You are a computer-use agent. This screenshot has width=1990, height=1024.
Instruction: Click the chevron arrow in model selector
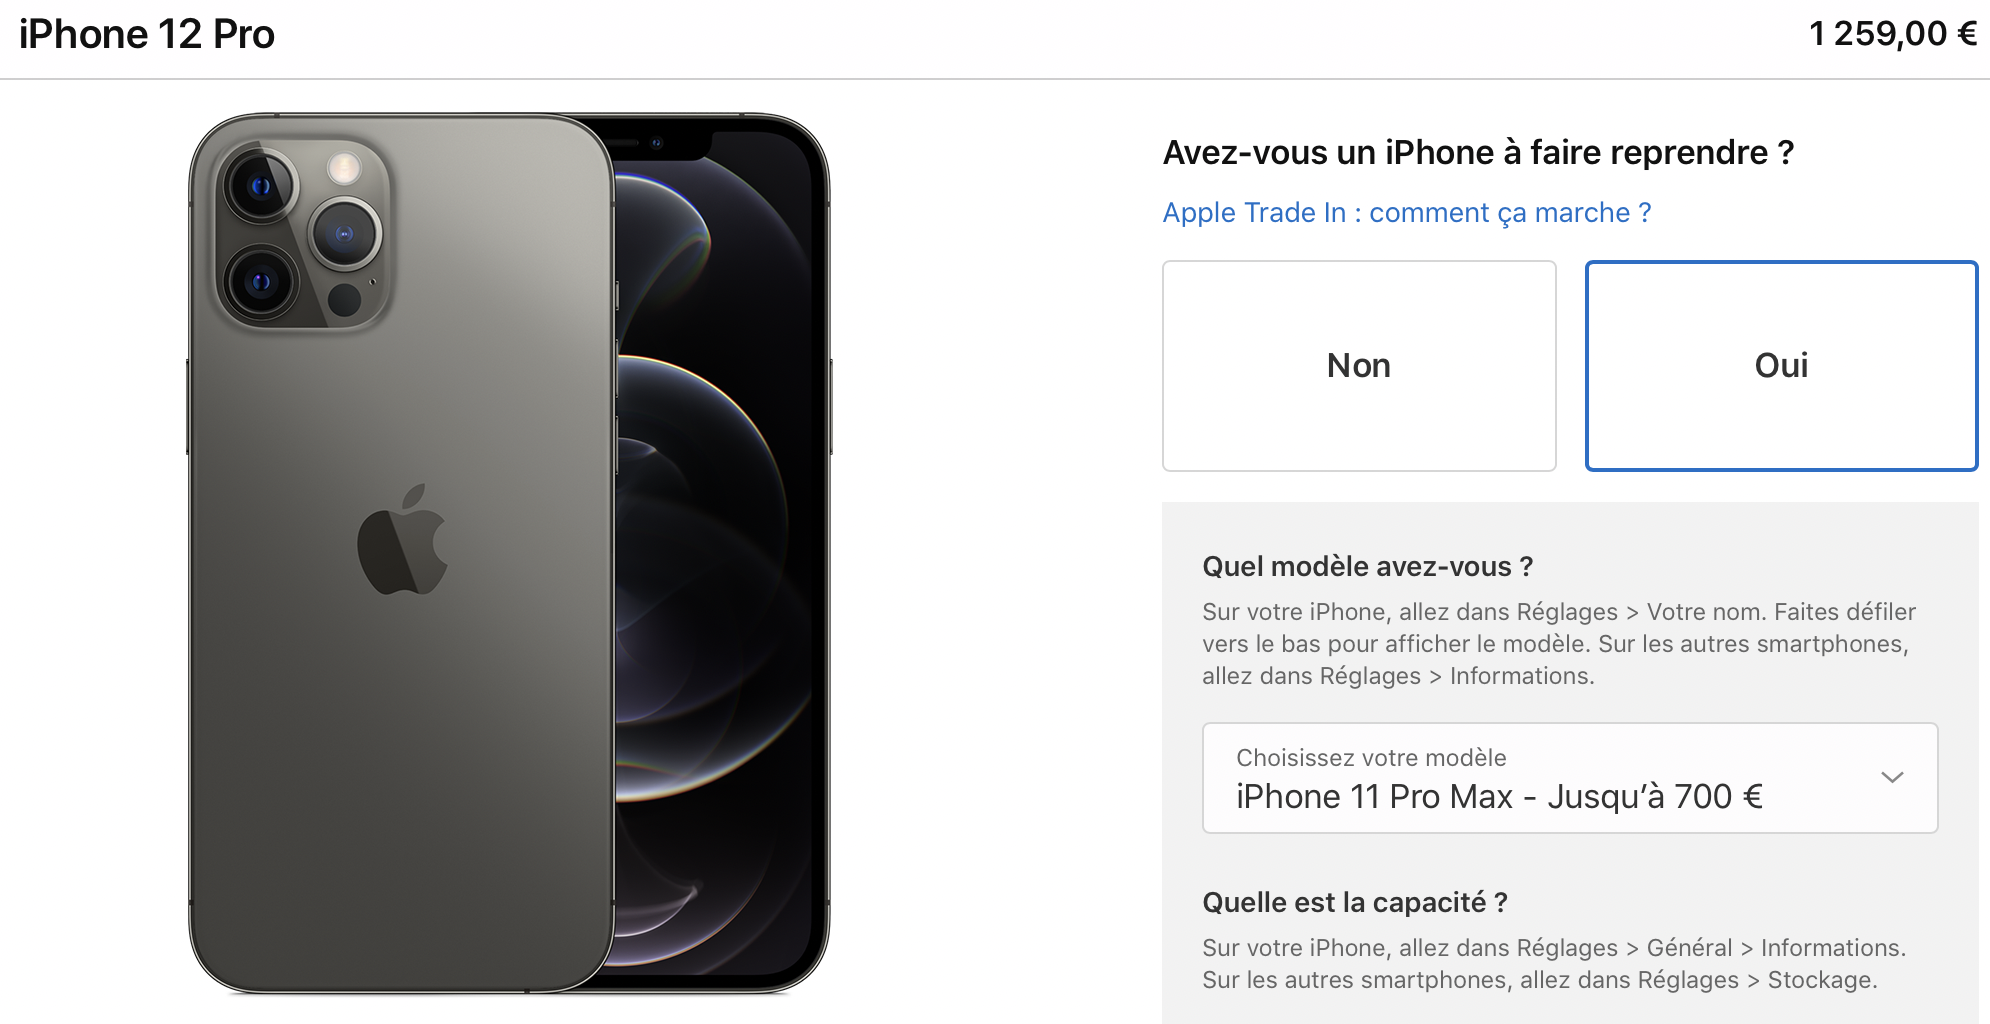point(1891,777)
